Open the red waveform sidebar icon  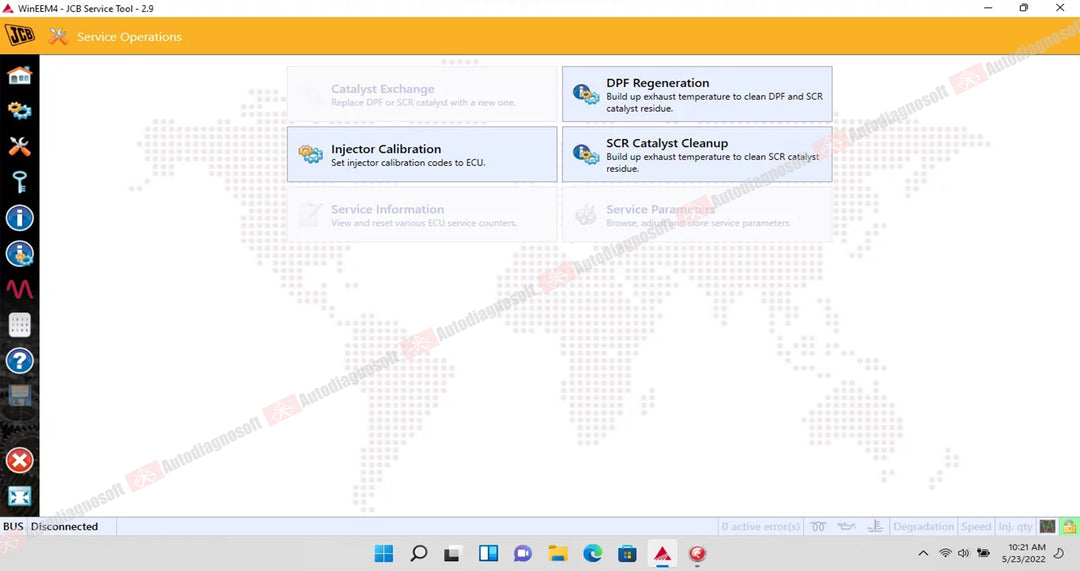pos(19,289)
